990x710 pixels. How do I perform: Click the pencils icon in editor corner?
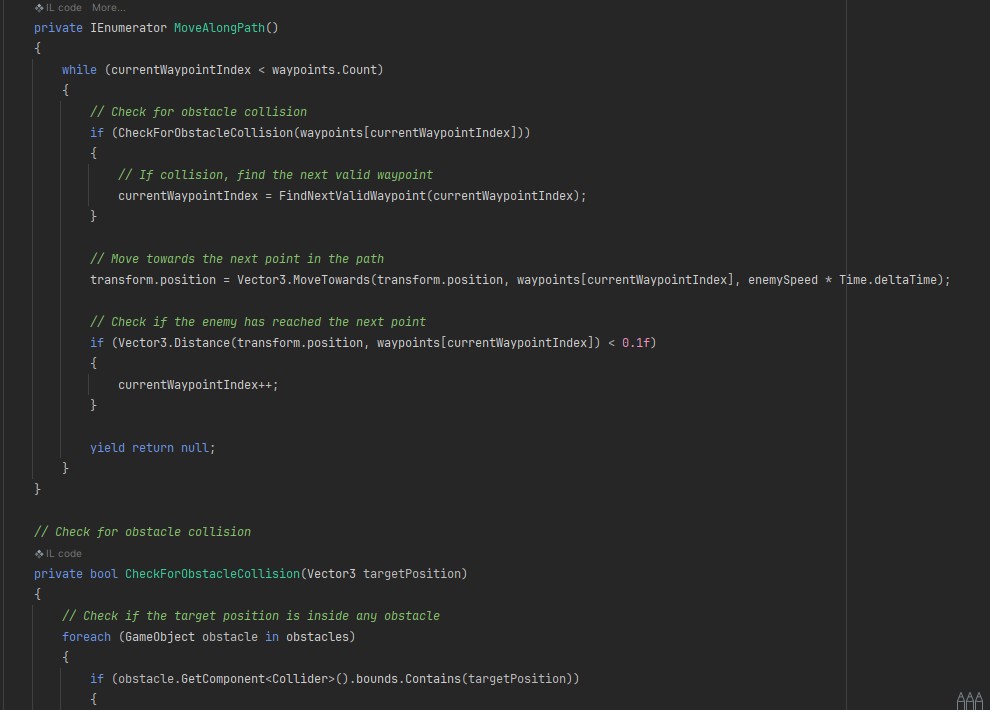970,701
